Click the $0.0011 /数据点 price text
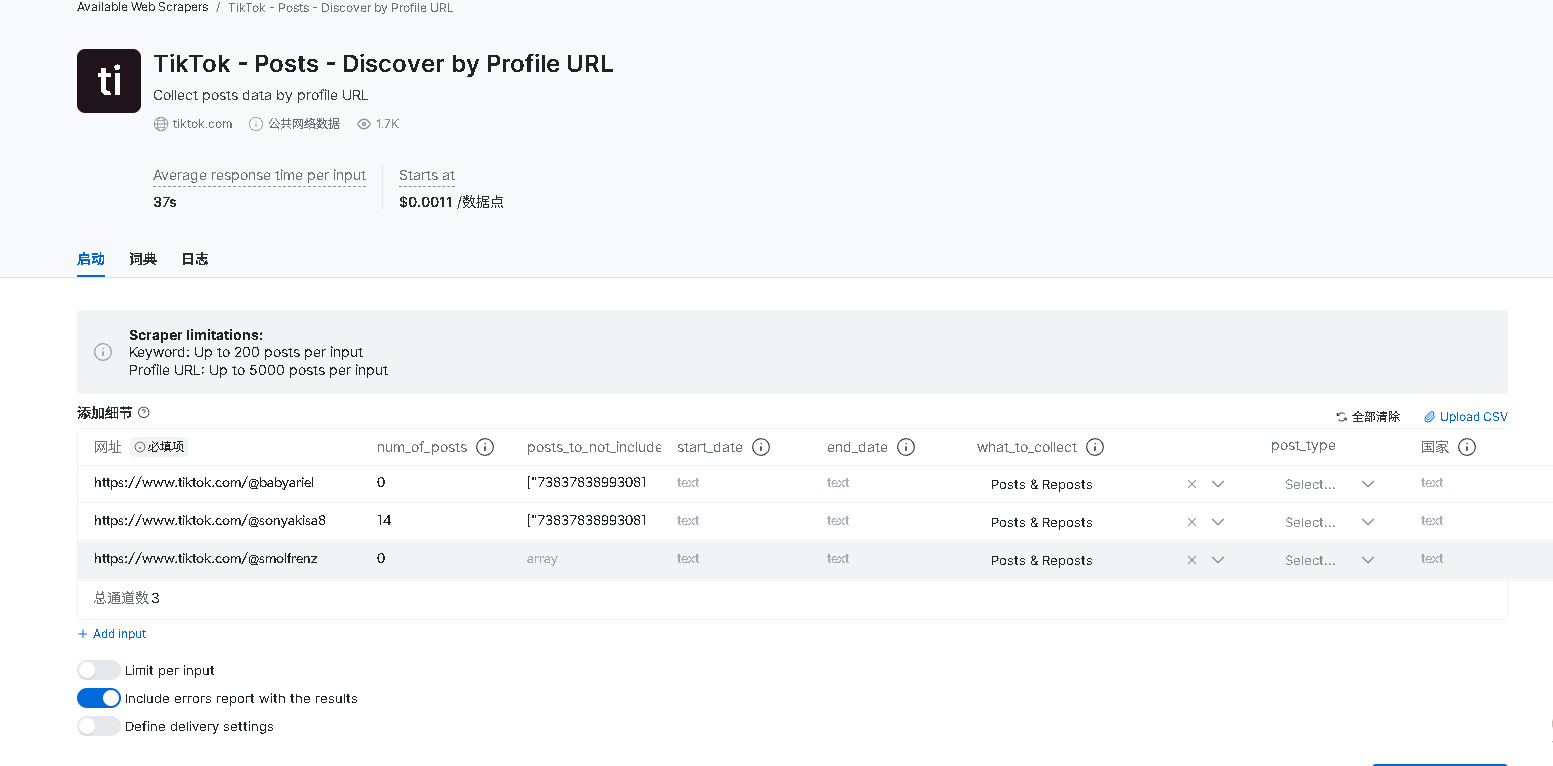 coord(451,202)
